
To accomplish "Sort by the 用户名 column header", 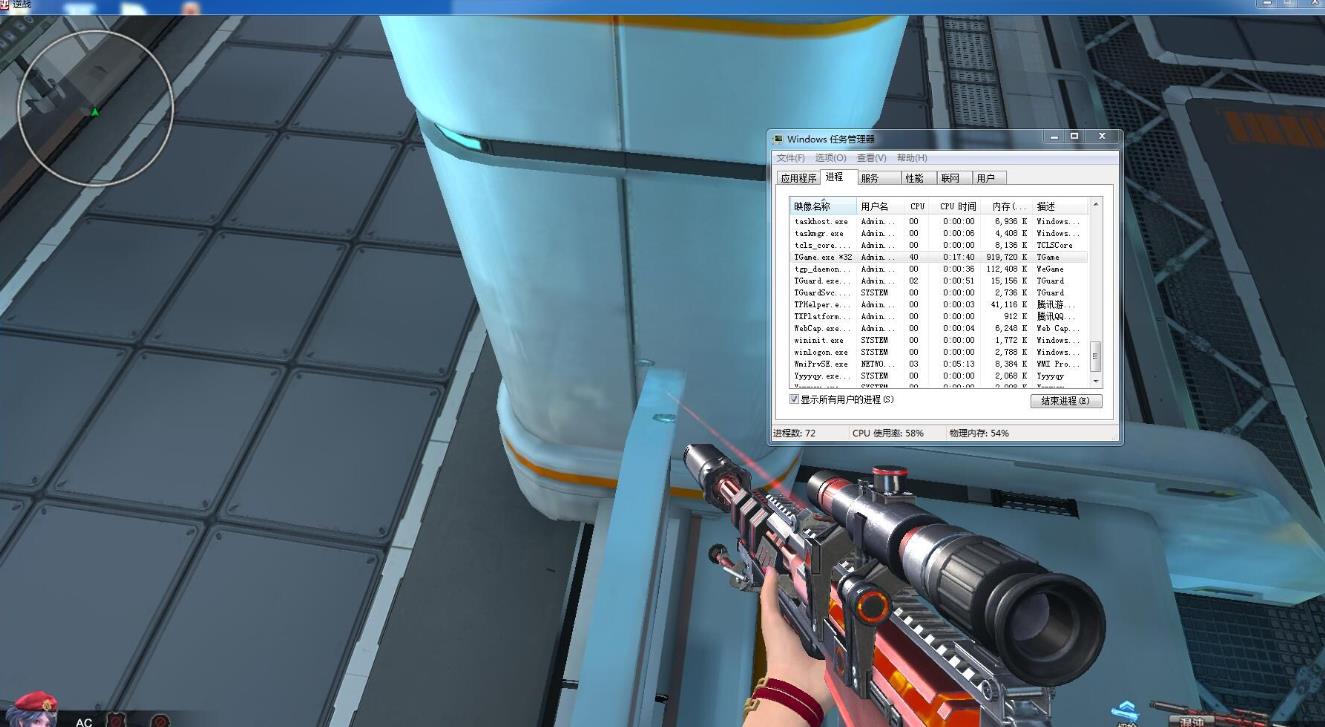I will tap(881, 206).
